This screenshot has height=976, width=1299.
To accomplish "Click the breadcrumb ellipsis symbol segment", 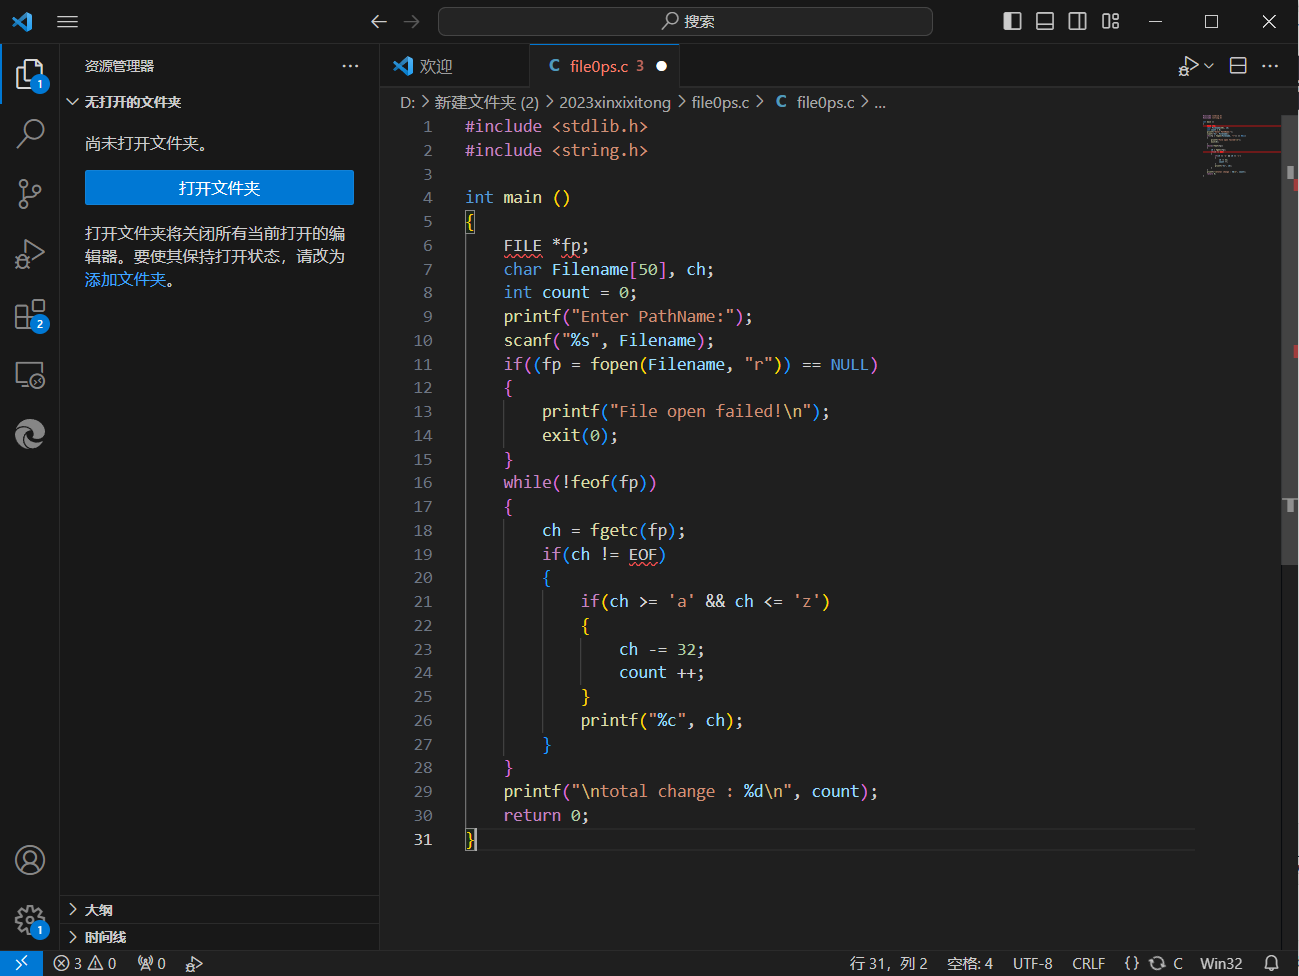I will tap(880, 102).
